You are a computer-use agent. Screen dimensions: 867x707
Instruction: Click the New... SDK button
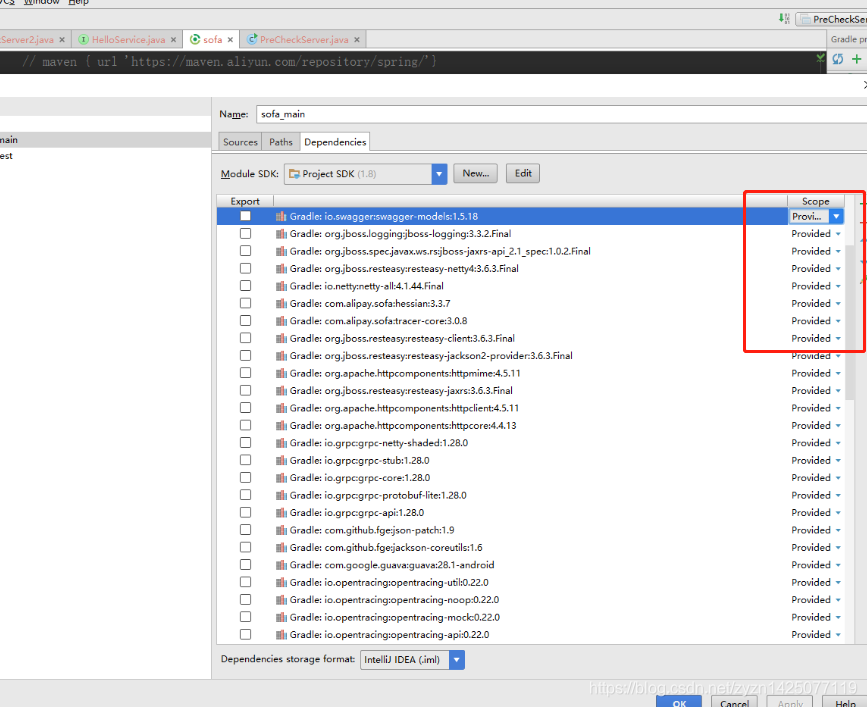click(x=476, y=174)
